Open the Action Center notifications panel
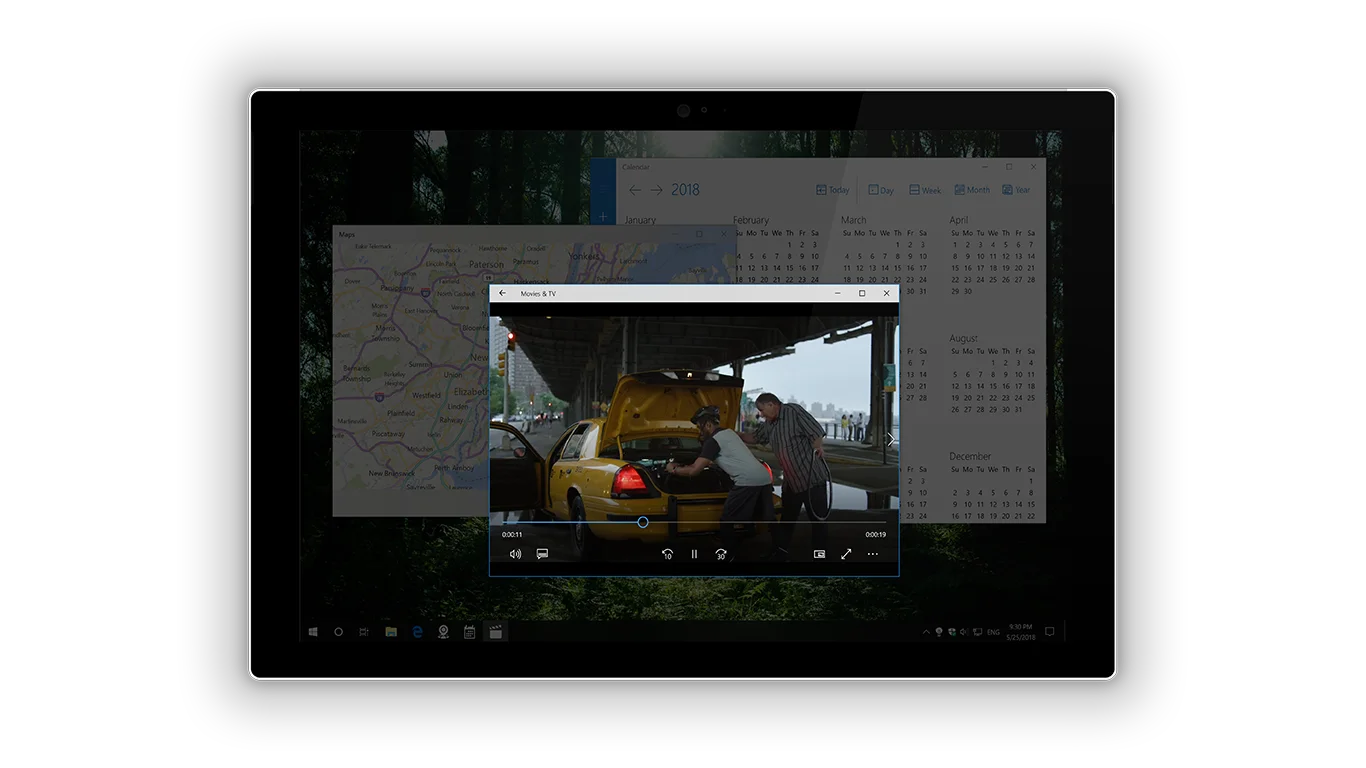Viewport: 1366px width, 768px height. [x=1048, y=631]
